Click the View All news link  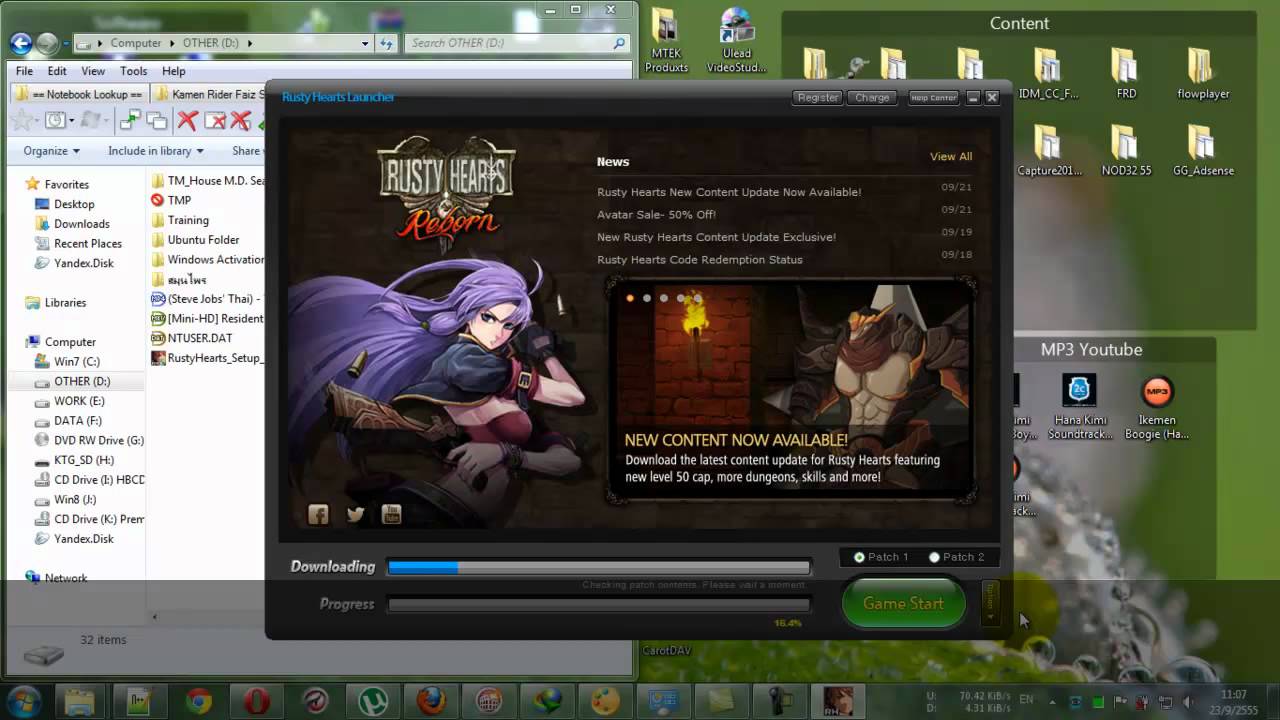click(951, 157)
